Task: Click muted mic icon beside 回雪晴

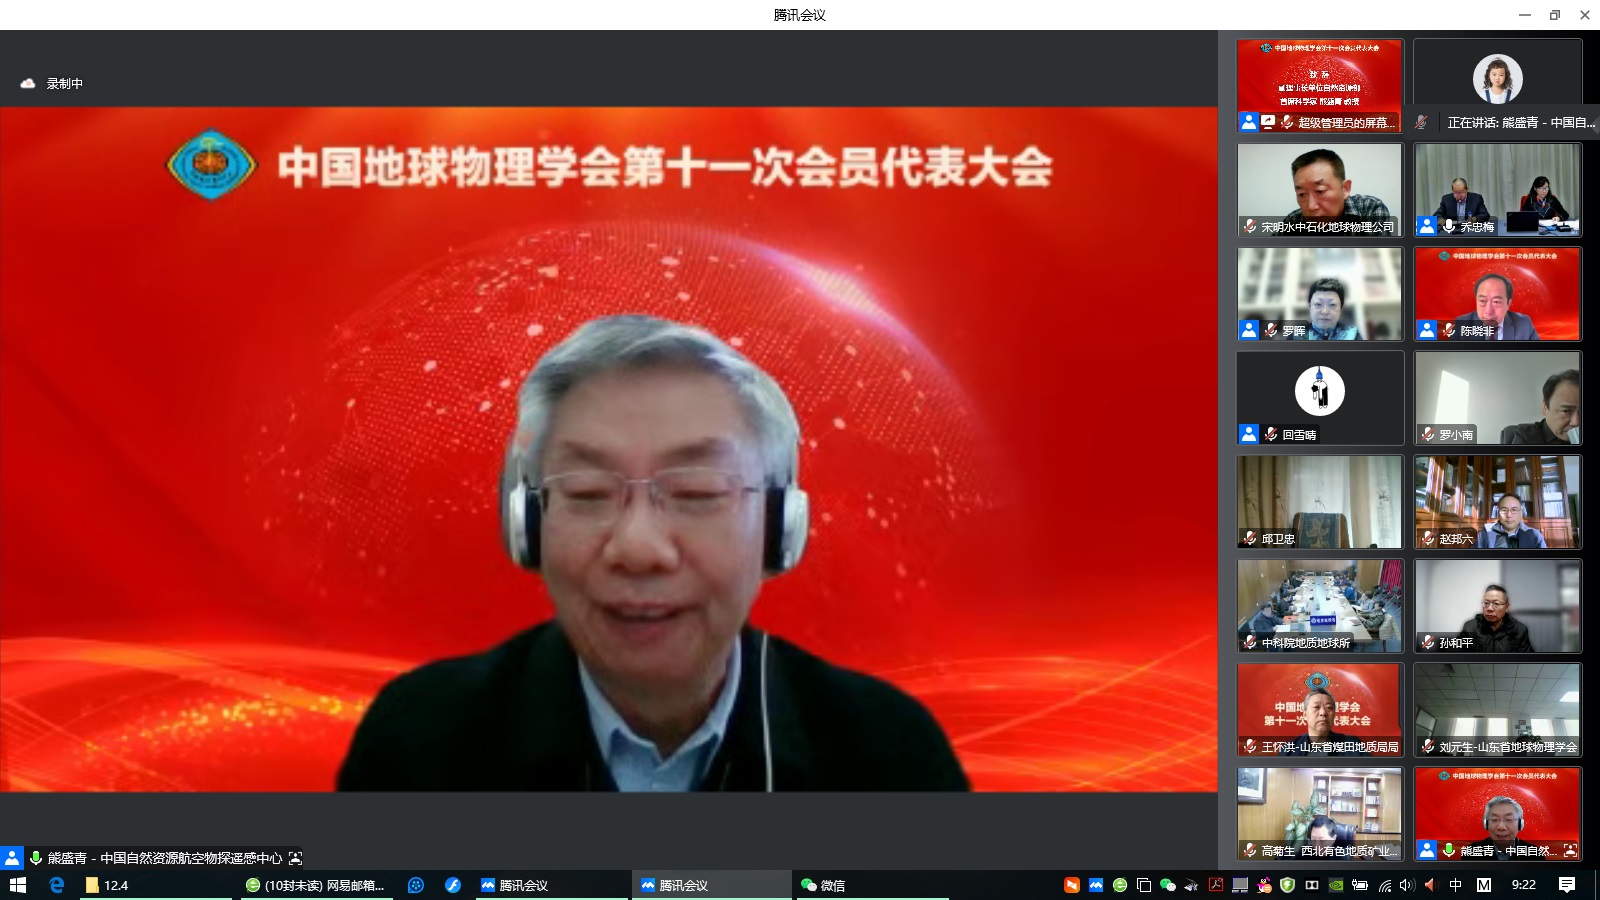Action: coord(1271,434)
